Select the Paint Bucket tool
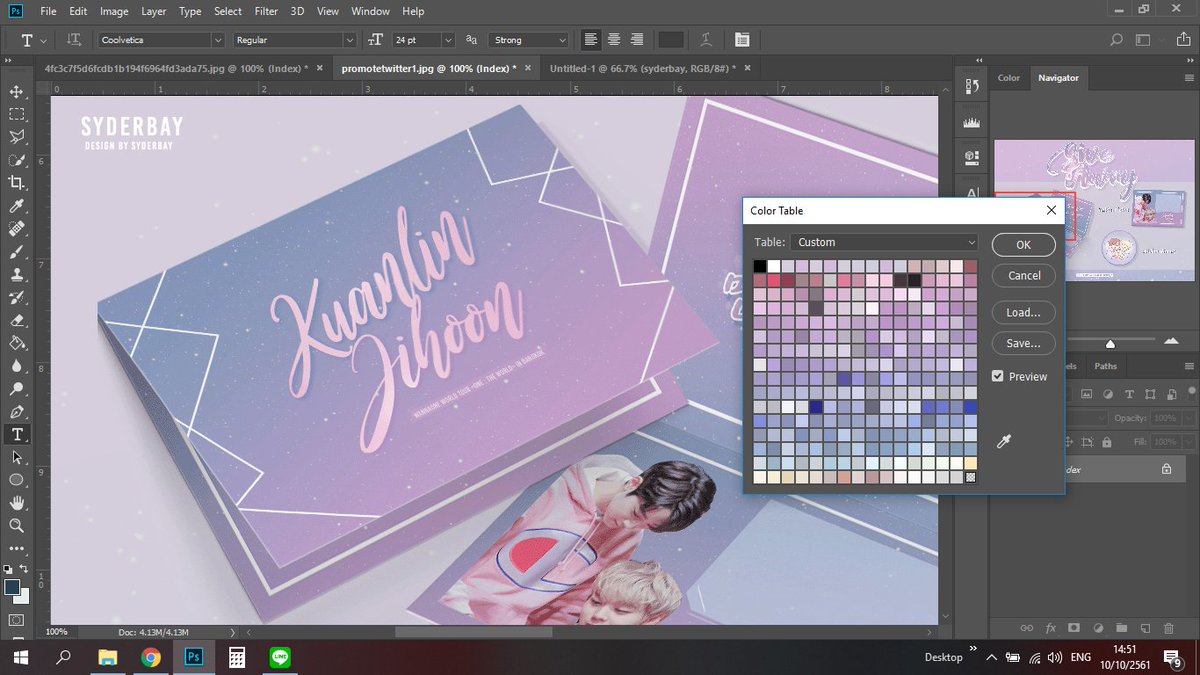This screenshot has height=675, width=1200. (x=16, y=343)
